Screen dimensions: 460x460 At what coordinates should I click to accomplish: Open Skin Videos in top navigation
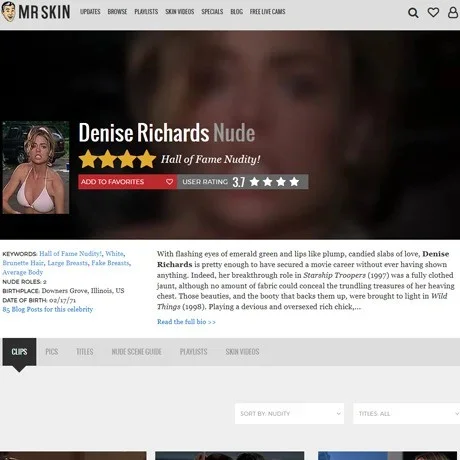(180, 12)
